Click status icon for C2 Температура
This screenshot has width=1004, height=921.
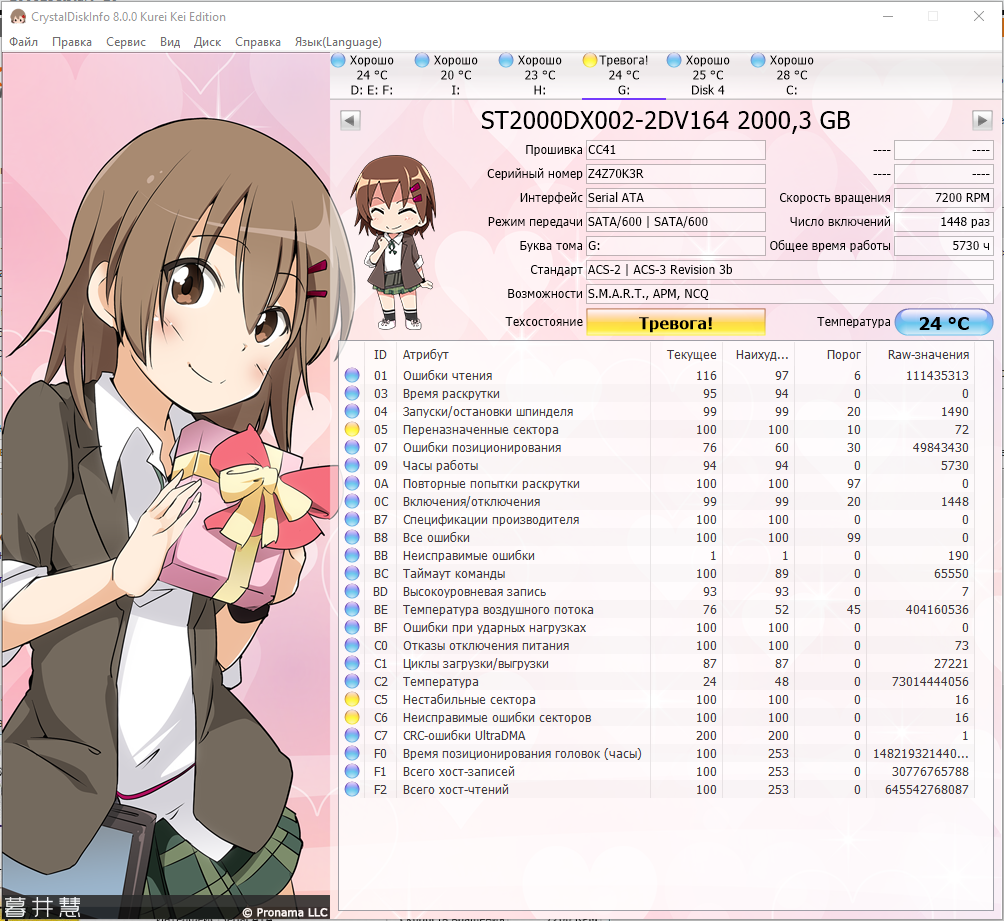click(352, 681)
